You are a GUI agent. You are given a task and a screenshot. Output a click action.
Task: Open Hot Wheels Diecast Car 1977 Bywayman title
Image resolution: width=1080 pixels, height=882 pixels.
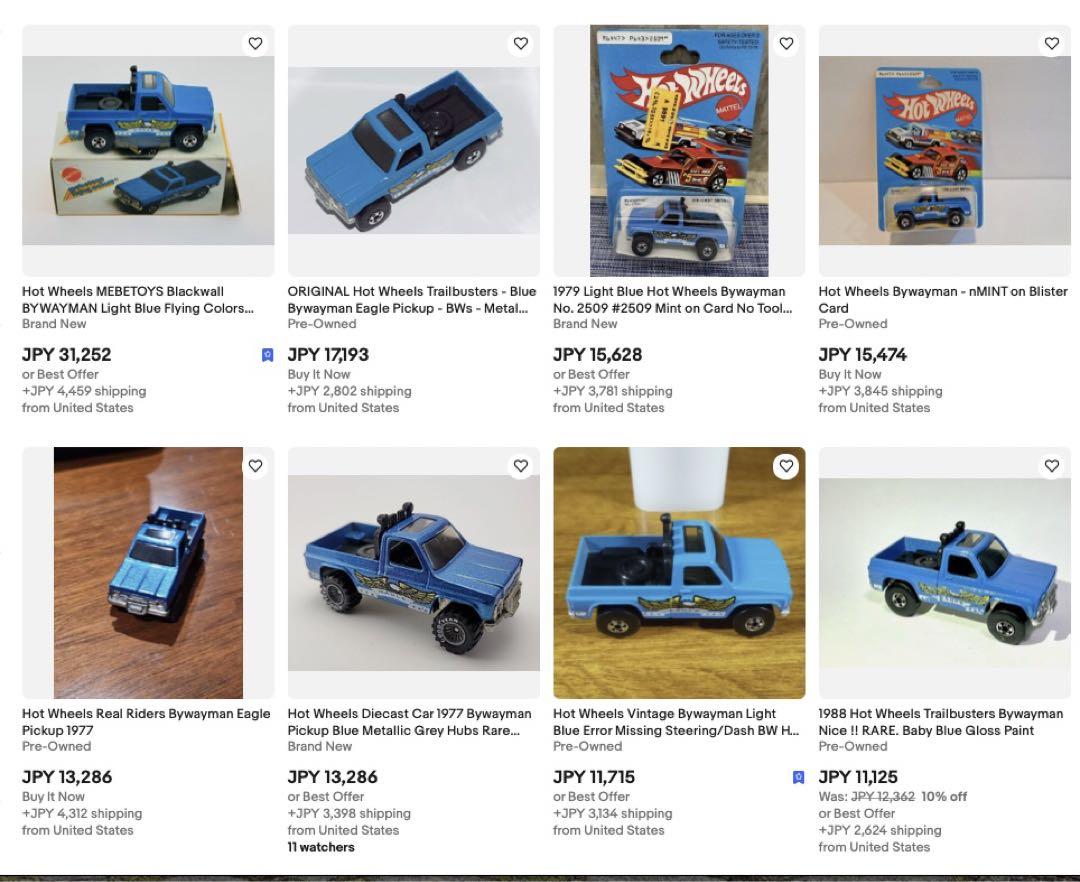pyautogui.click(x=409, y=722)
